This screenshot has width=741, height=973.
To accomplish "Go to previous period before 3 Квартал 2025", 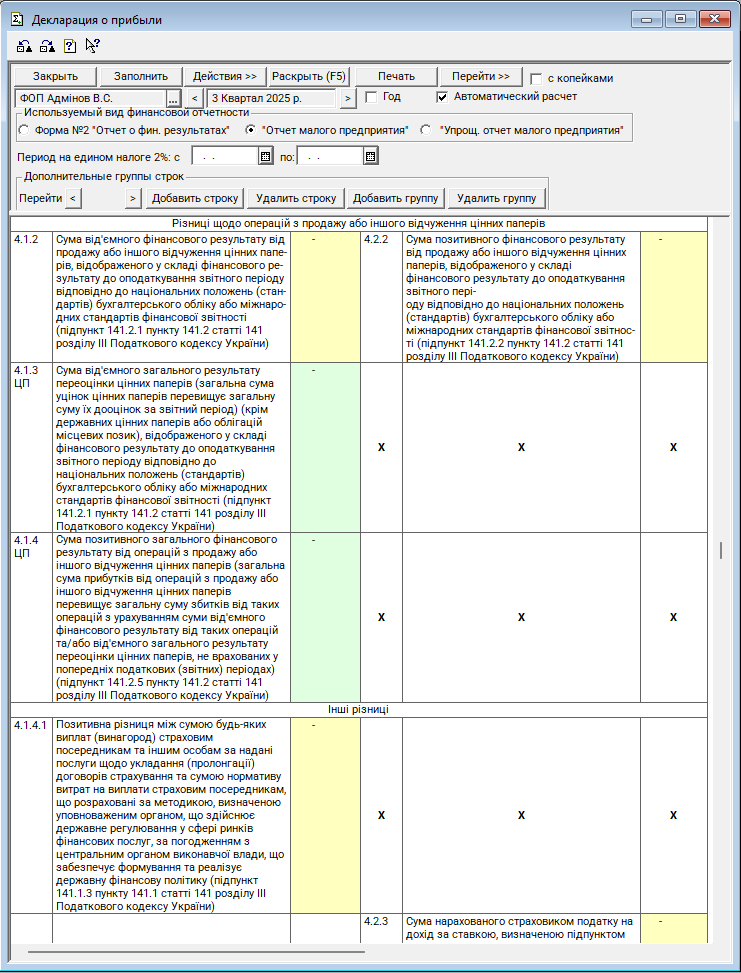I will click(x=195, y=98).
